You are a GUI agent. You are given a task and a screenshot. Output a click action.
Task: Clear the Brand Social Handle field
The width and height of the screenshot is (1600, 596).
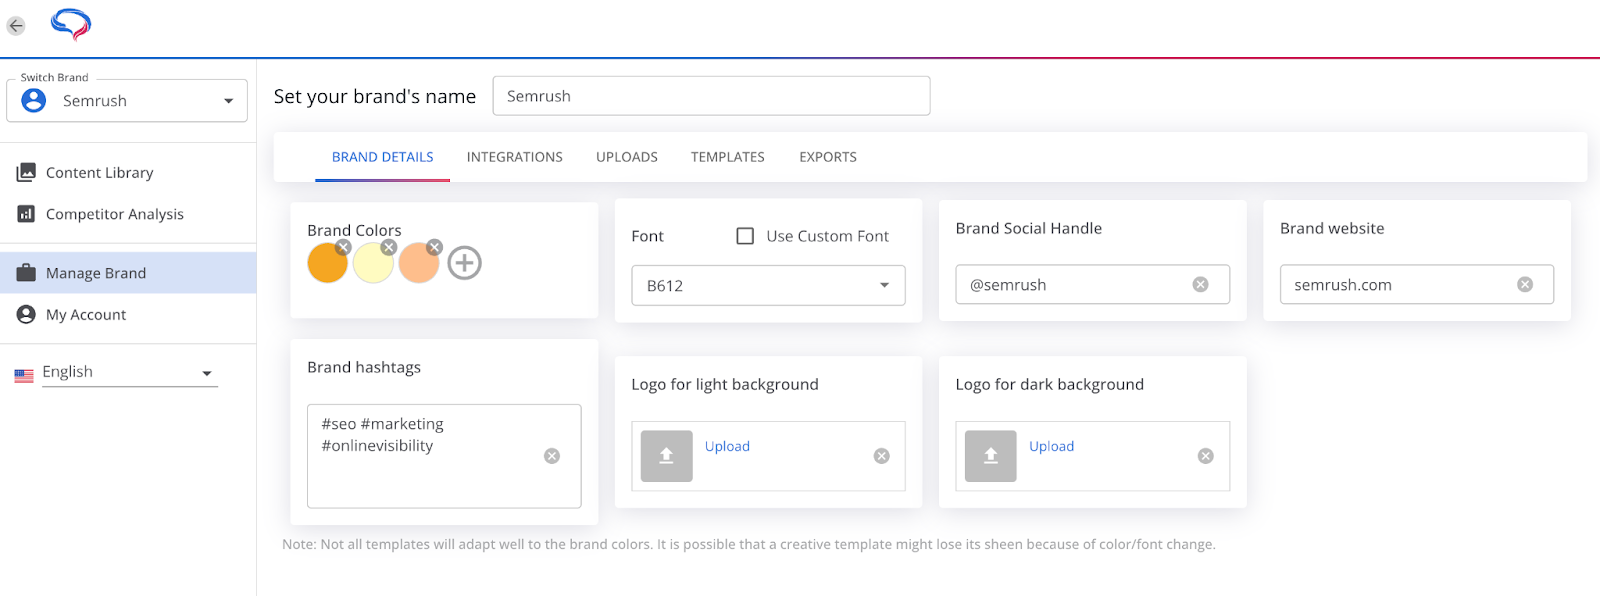(x=1201, y=285)
